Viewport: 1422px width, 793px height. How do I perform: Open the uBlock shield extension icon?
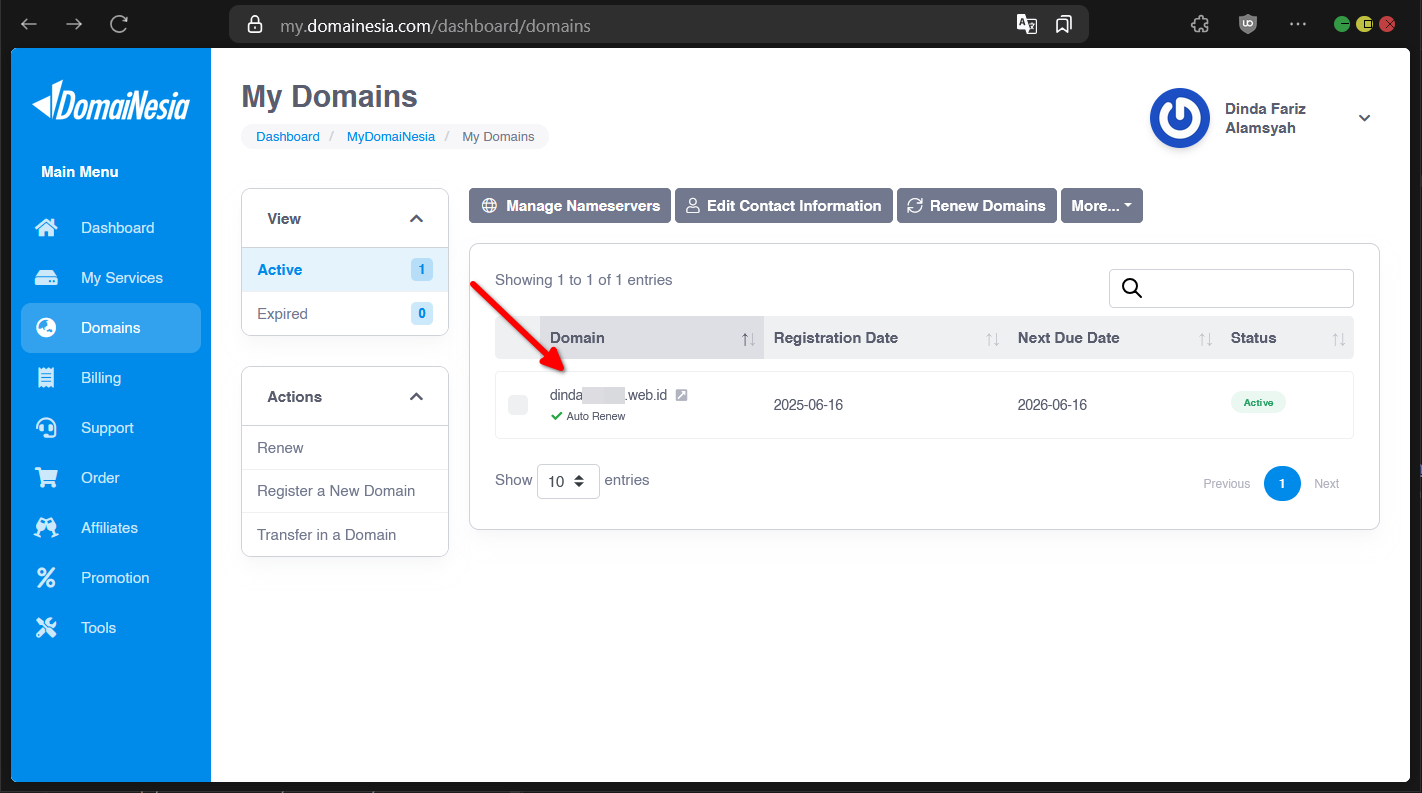1247,24
